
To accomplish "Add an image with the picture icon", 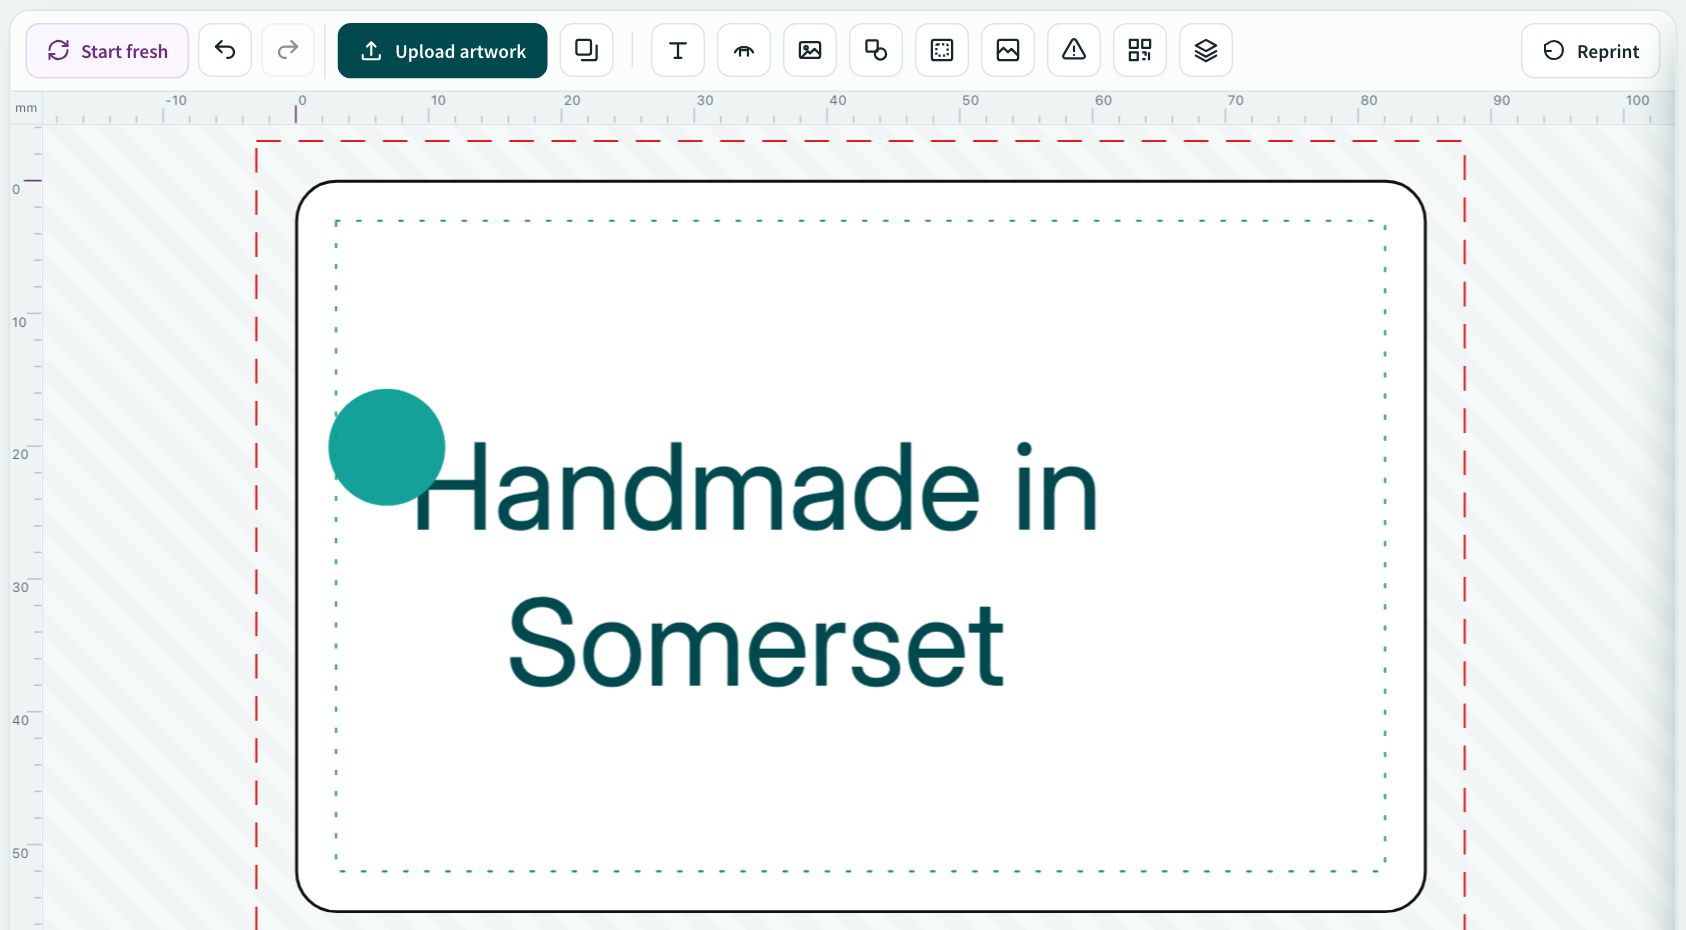I will coord(810,51).
